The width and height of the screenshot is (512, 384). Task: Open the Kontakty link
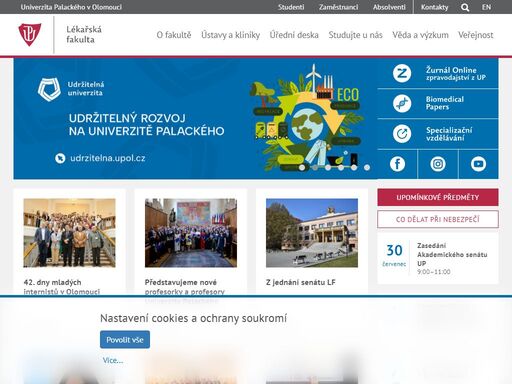pos(434,7)
